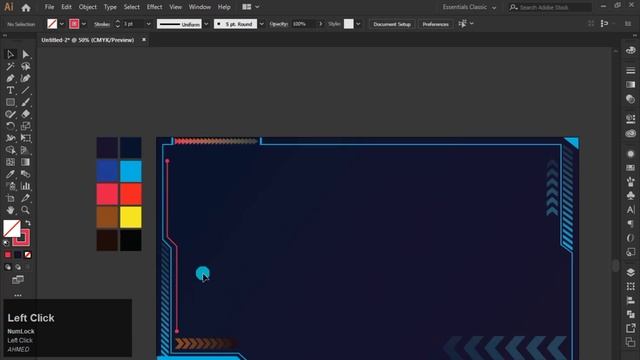This screenshot has width=640, height=360.
Task: Select the Column Graph tool
Action: click(26, 186)
